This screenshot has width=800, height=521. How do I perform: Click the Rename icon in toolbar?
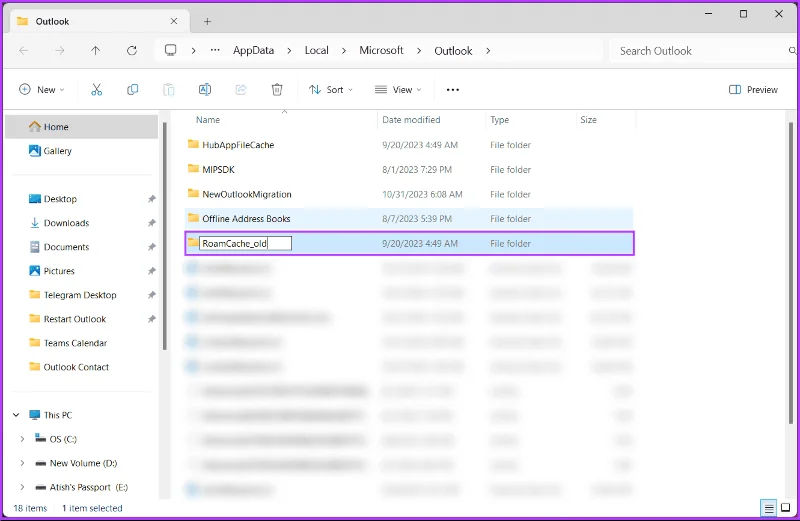tap(205, 90)
